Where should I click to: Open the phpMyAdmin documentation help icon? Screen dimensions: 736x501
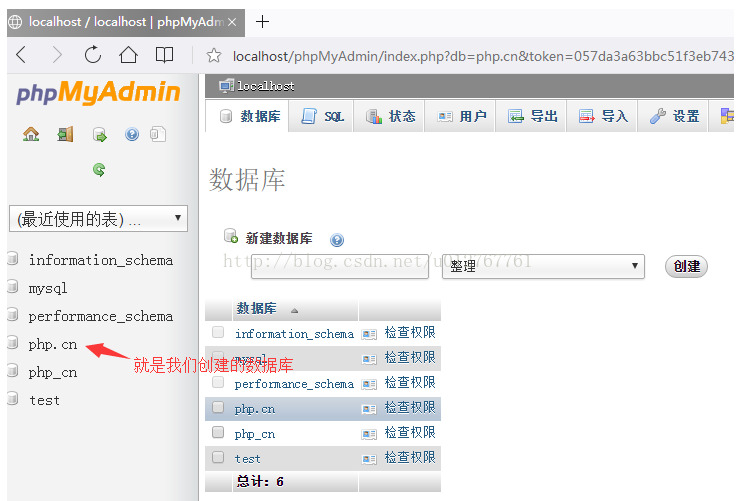(x=132, y=134)
